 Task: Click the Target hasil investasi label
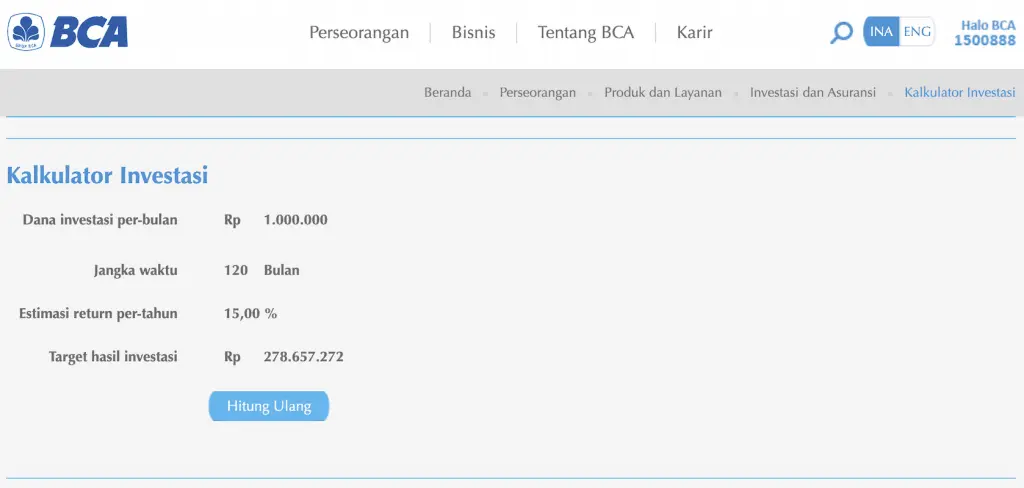click(113, 357)
